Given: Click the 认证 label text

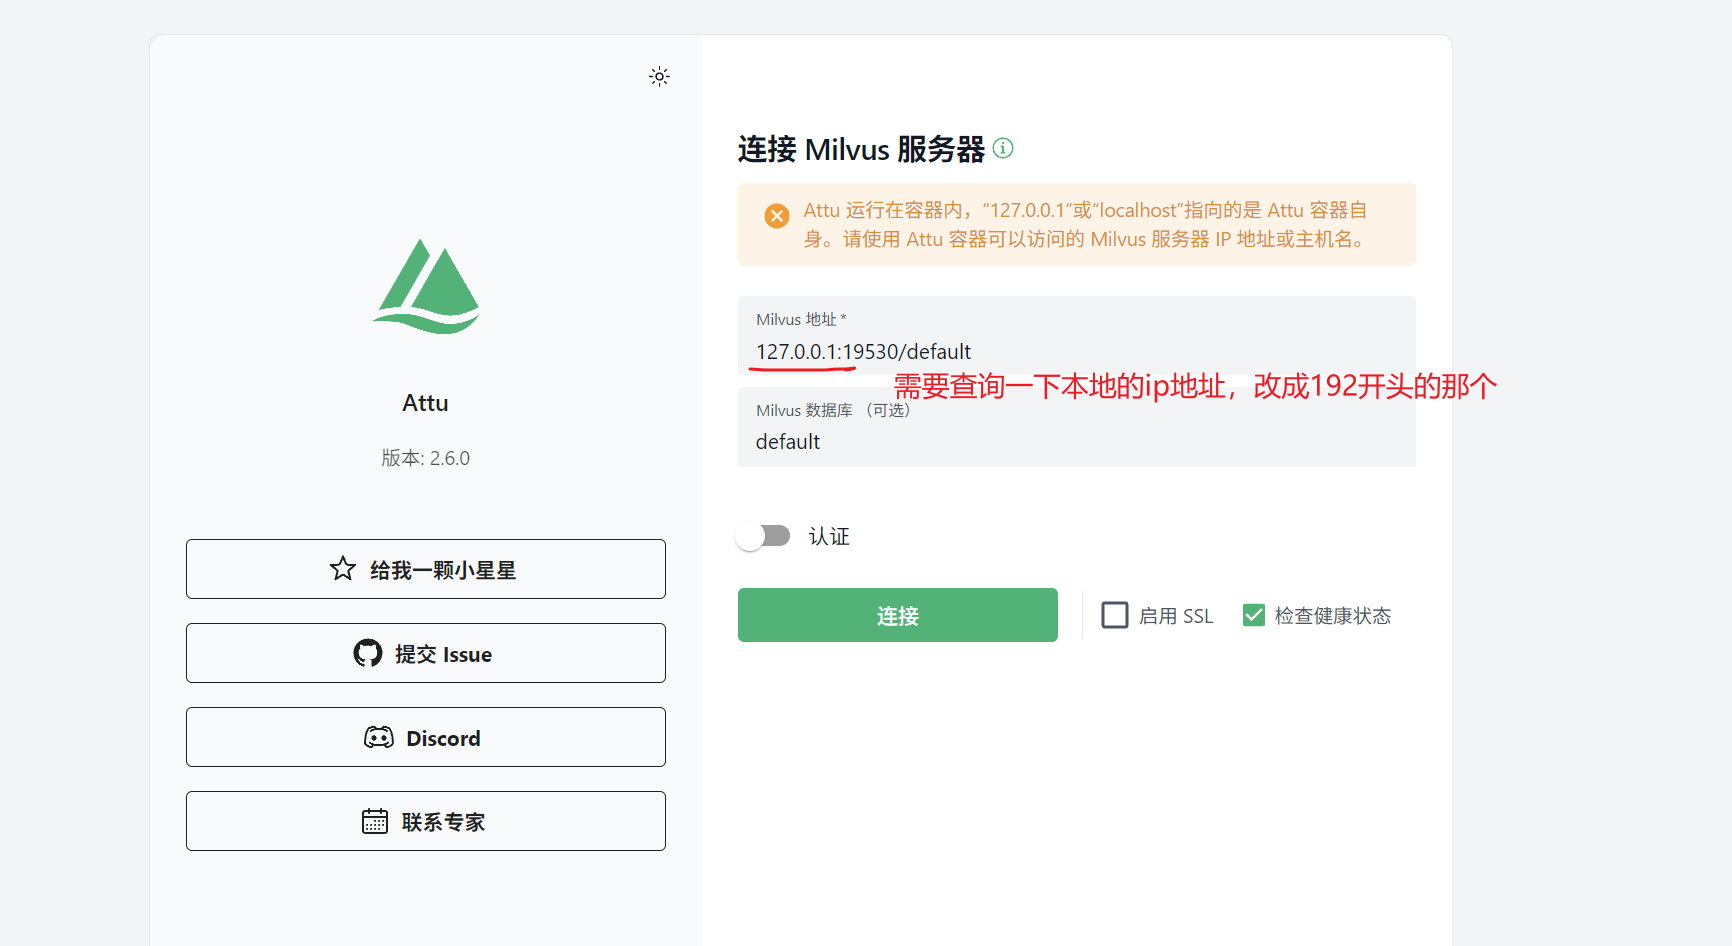Looking at the screenshot, I should 829,537.
